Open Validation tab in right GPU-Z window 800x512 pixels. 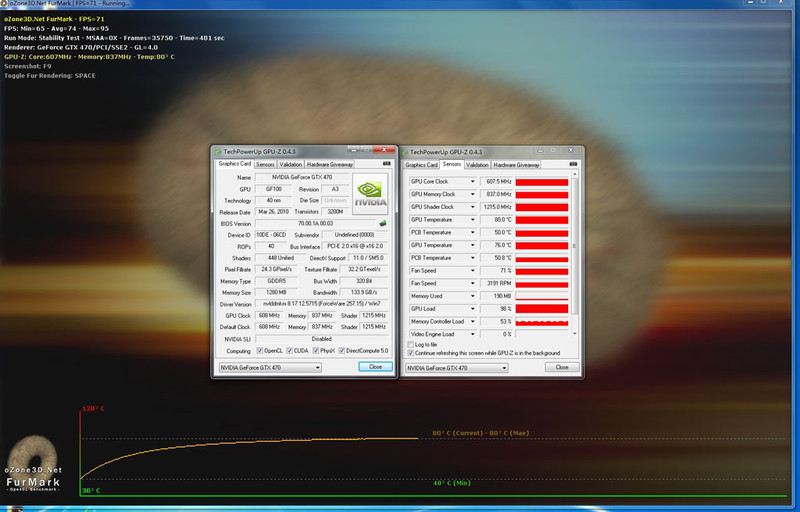[x=477, y=165]
